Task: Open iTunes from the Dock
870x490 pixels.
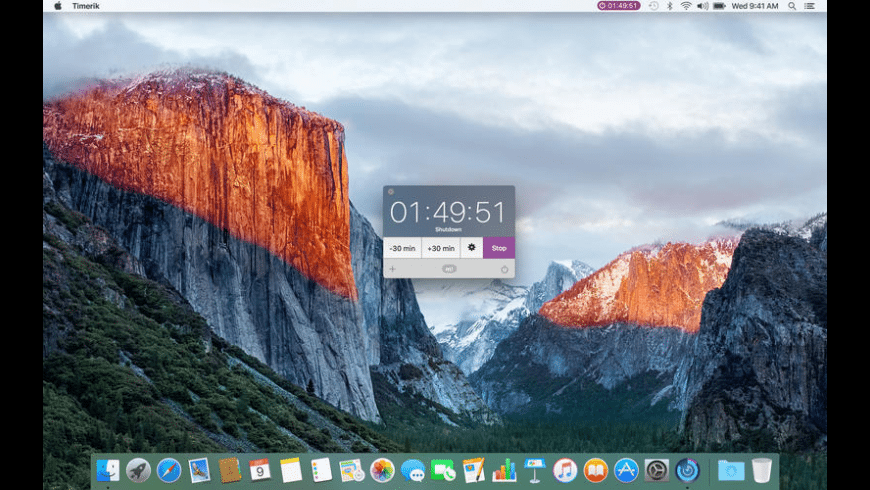Action: pyautogui.click(x=565, y=471)
